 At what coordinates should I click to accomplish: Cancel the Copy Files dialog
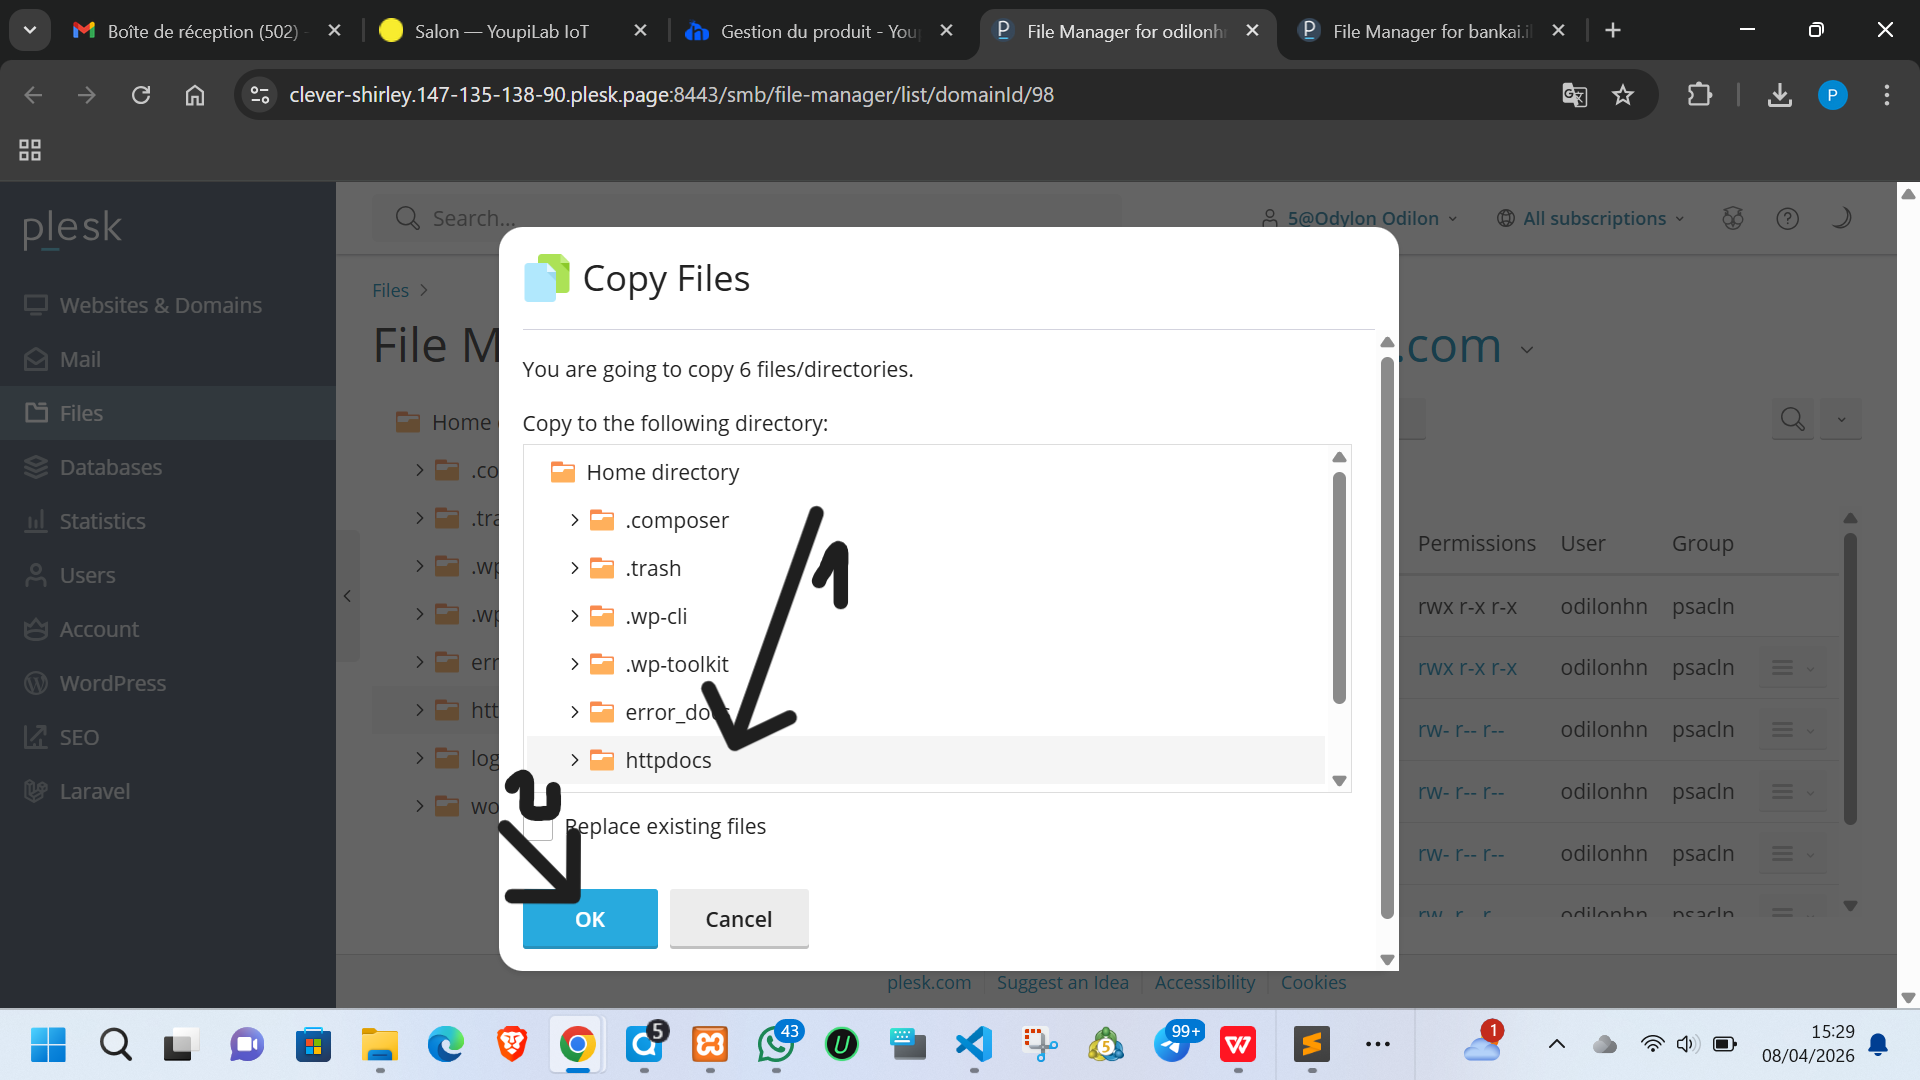[x=738, y=918]
